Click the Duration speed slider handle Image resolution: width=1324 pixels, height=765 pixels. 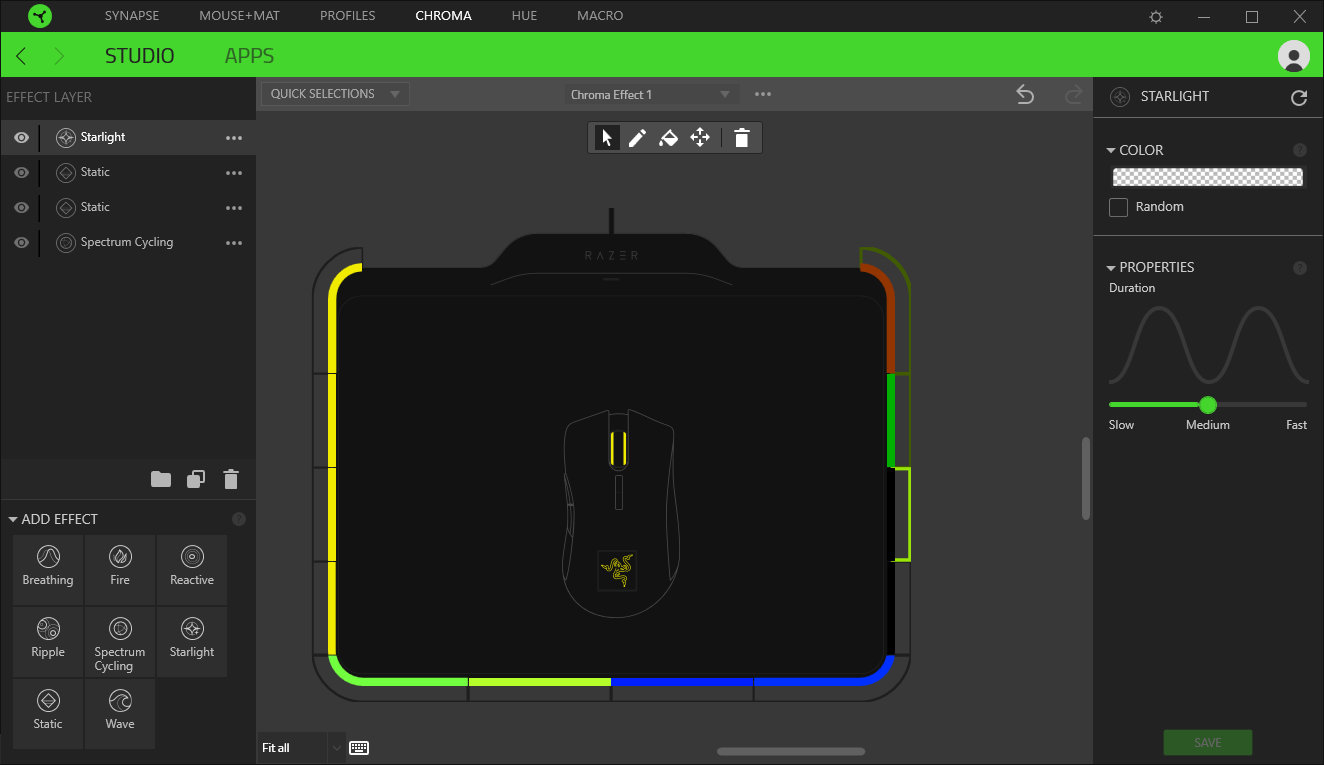[x=1208, y=405]
